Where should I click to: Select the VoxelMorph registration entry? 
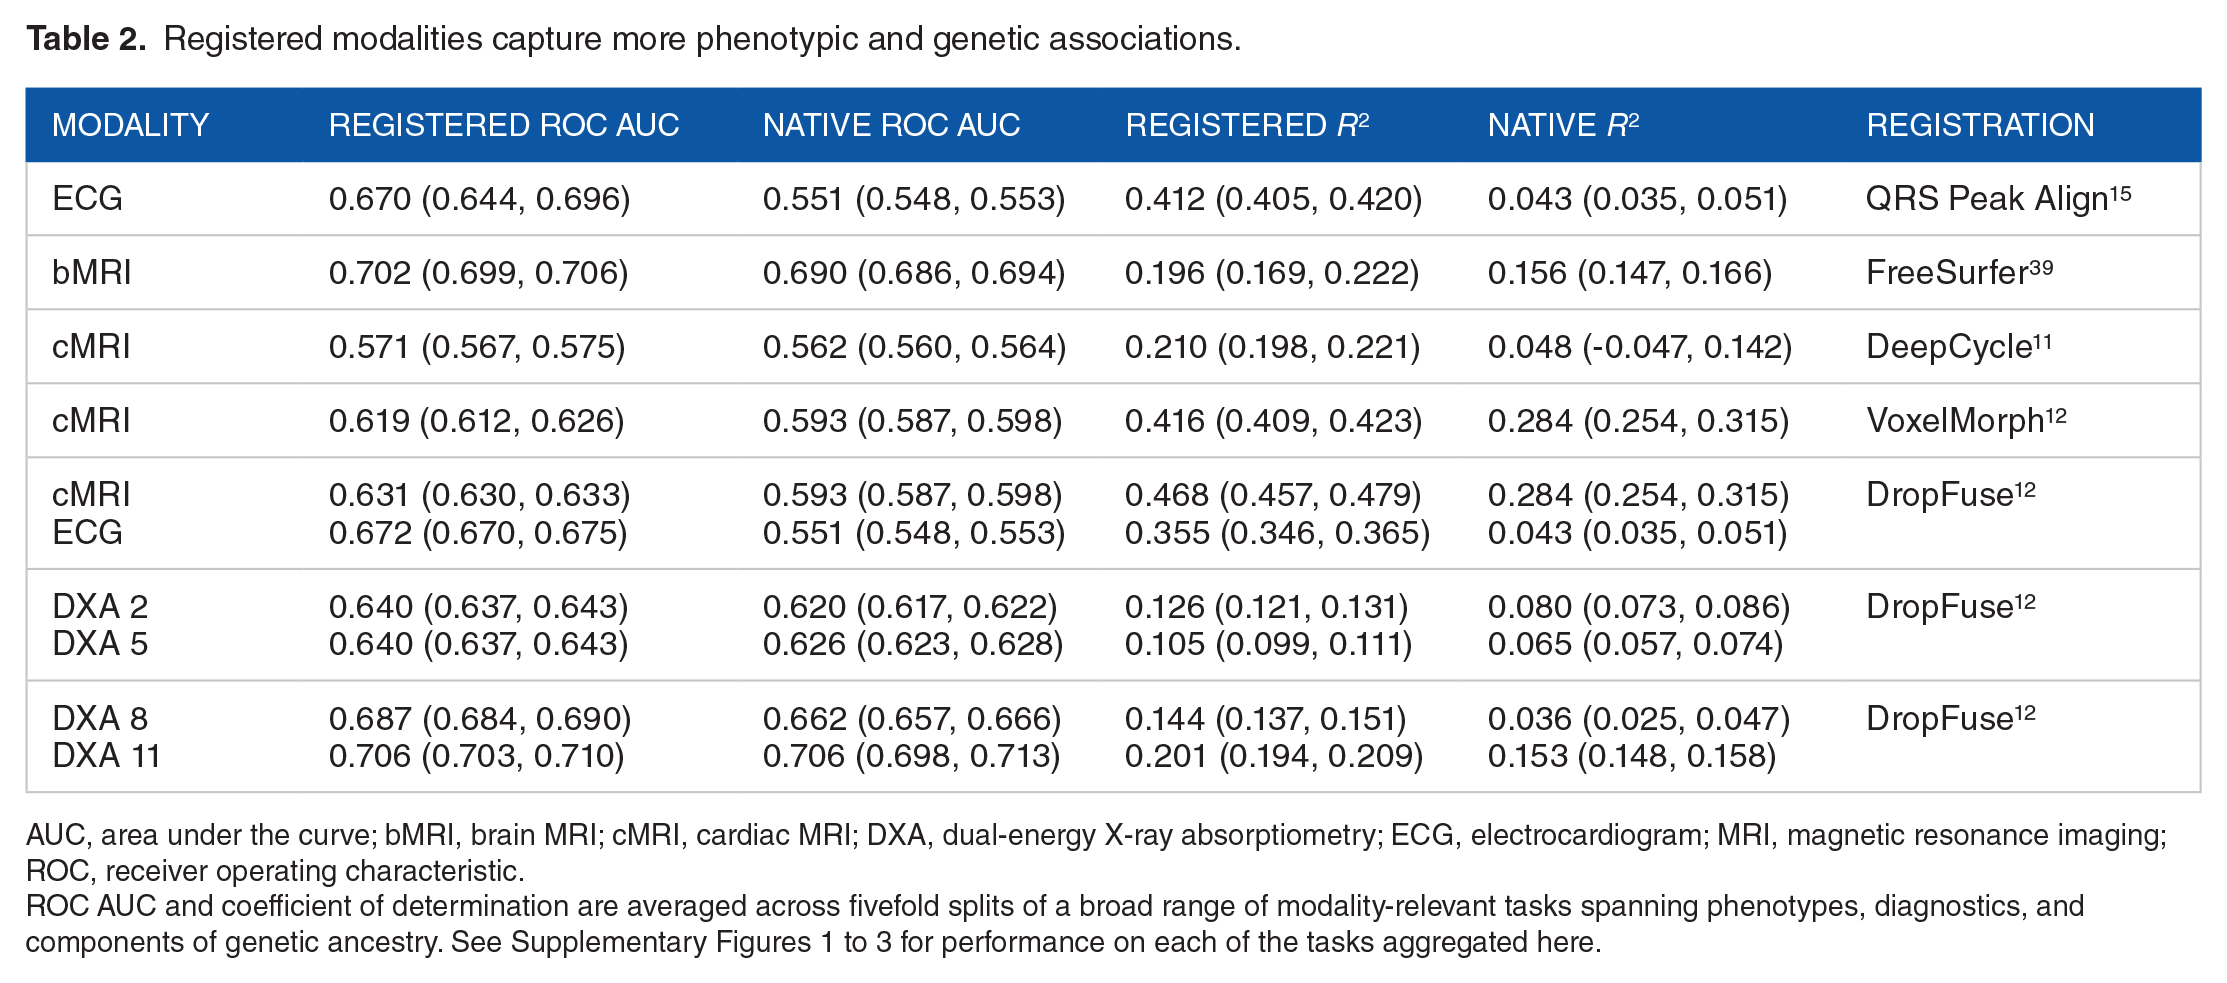pyautogui.click(x=1966, y=421)
